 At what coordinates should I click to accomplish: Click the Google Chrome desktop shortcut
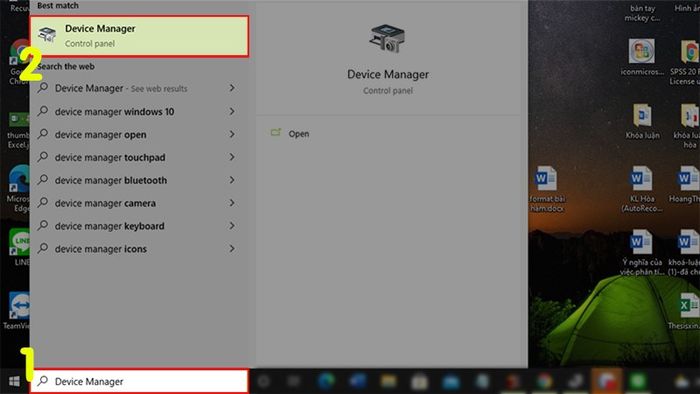point(20,62)
